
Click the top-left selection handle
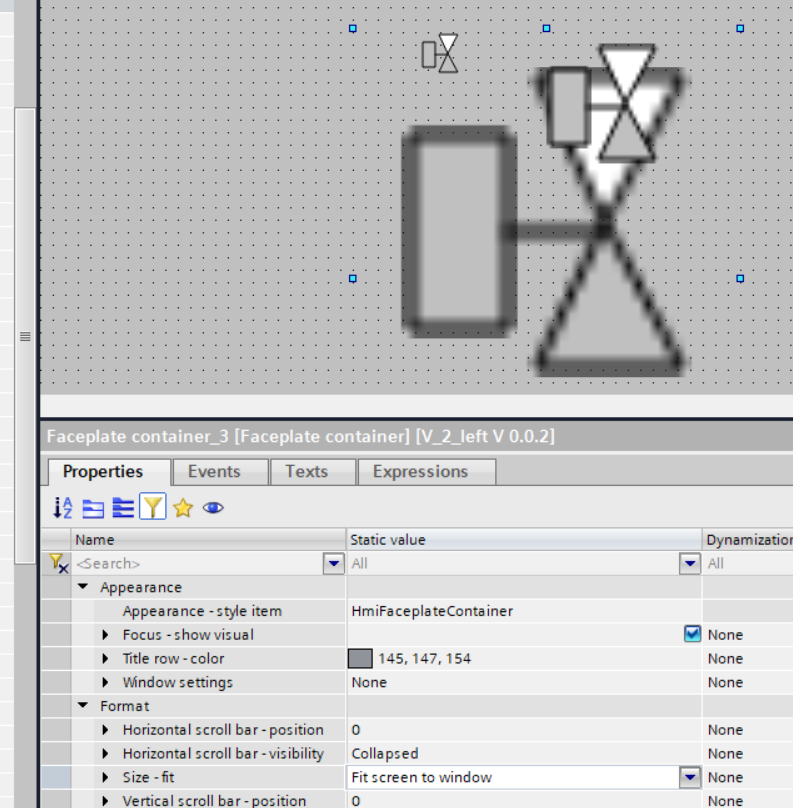(352, 28)
